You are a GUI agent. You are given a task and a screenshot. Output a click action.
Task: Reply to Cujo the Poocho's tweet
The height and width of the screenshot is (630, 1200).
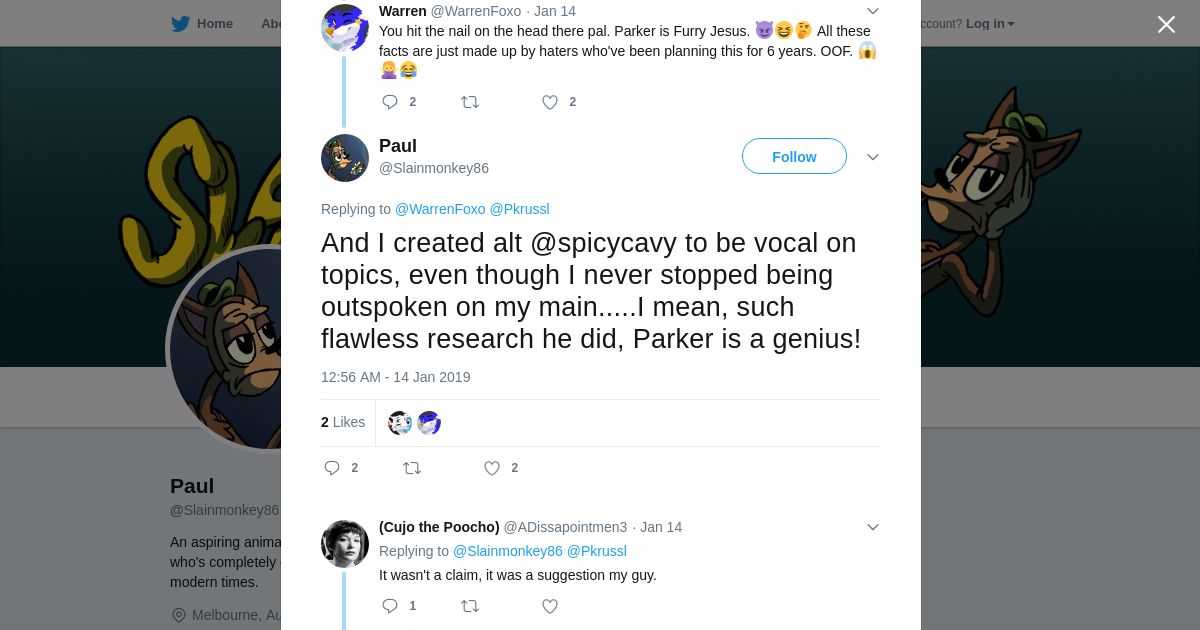[390, 606]
